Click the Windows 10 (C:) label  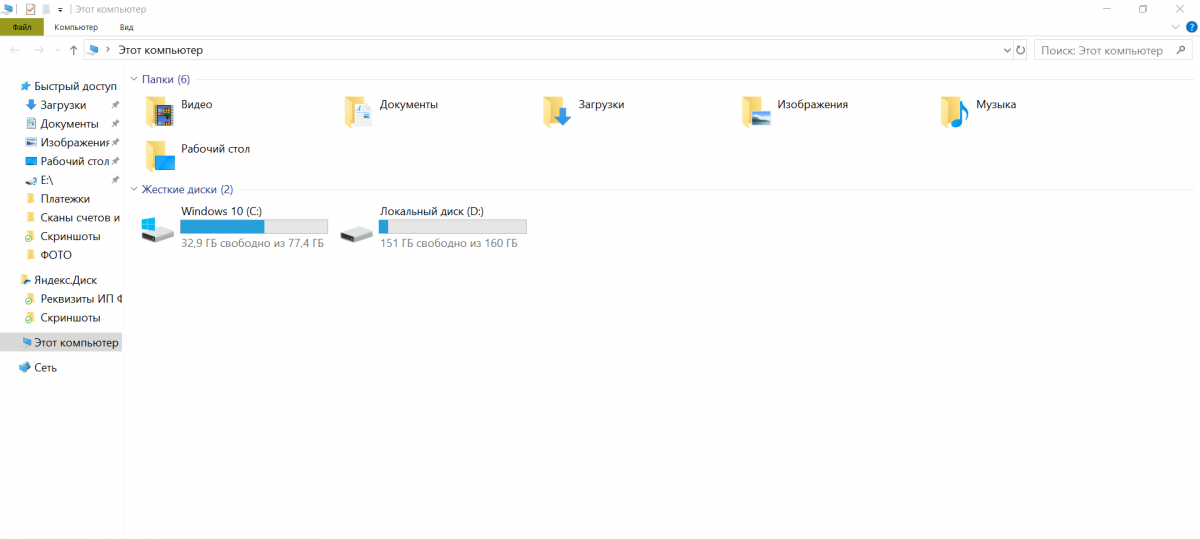[221, 212]
